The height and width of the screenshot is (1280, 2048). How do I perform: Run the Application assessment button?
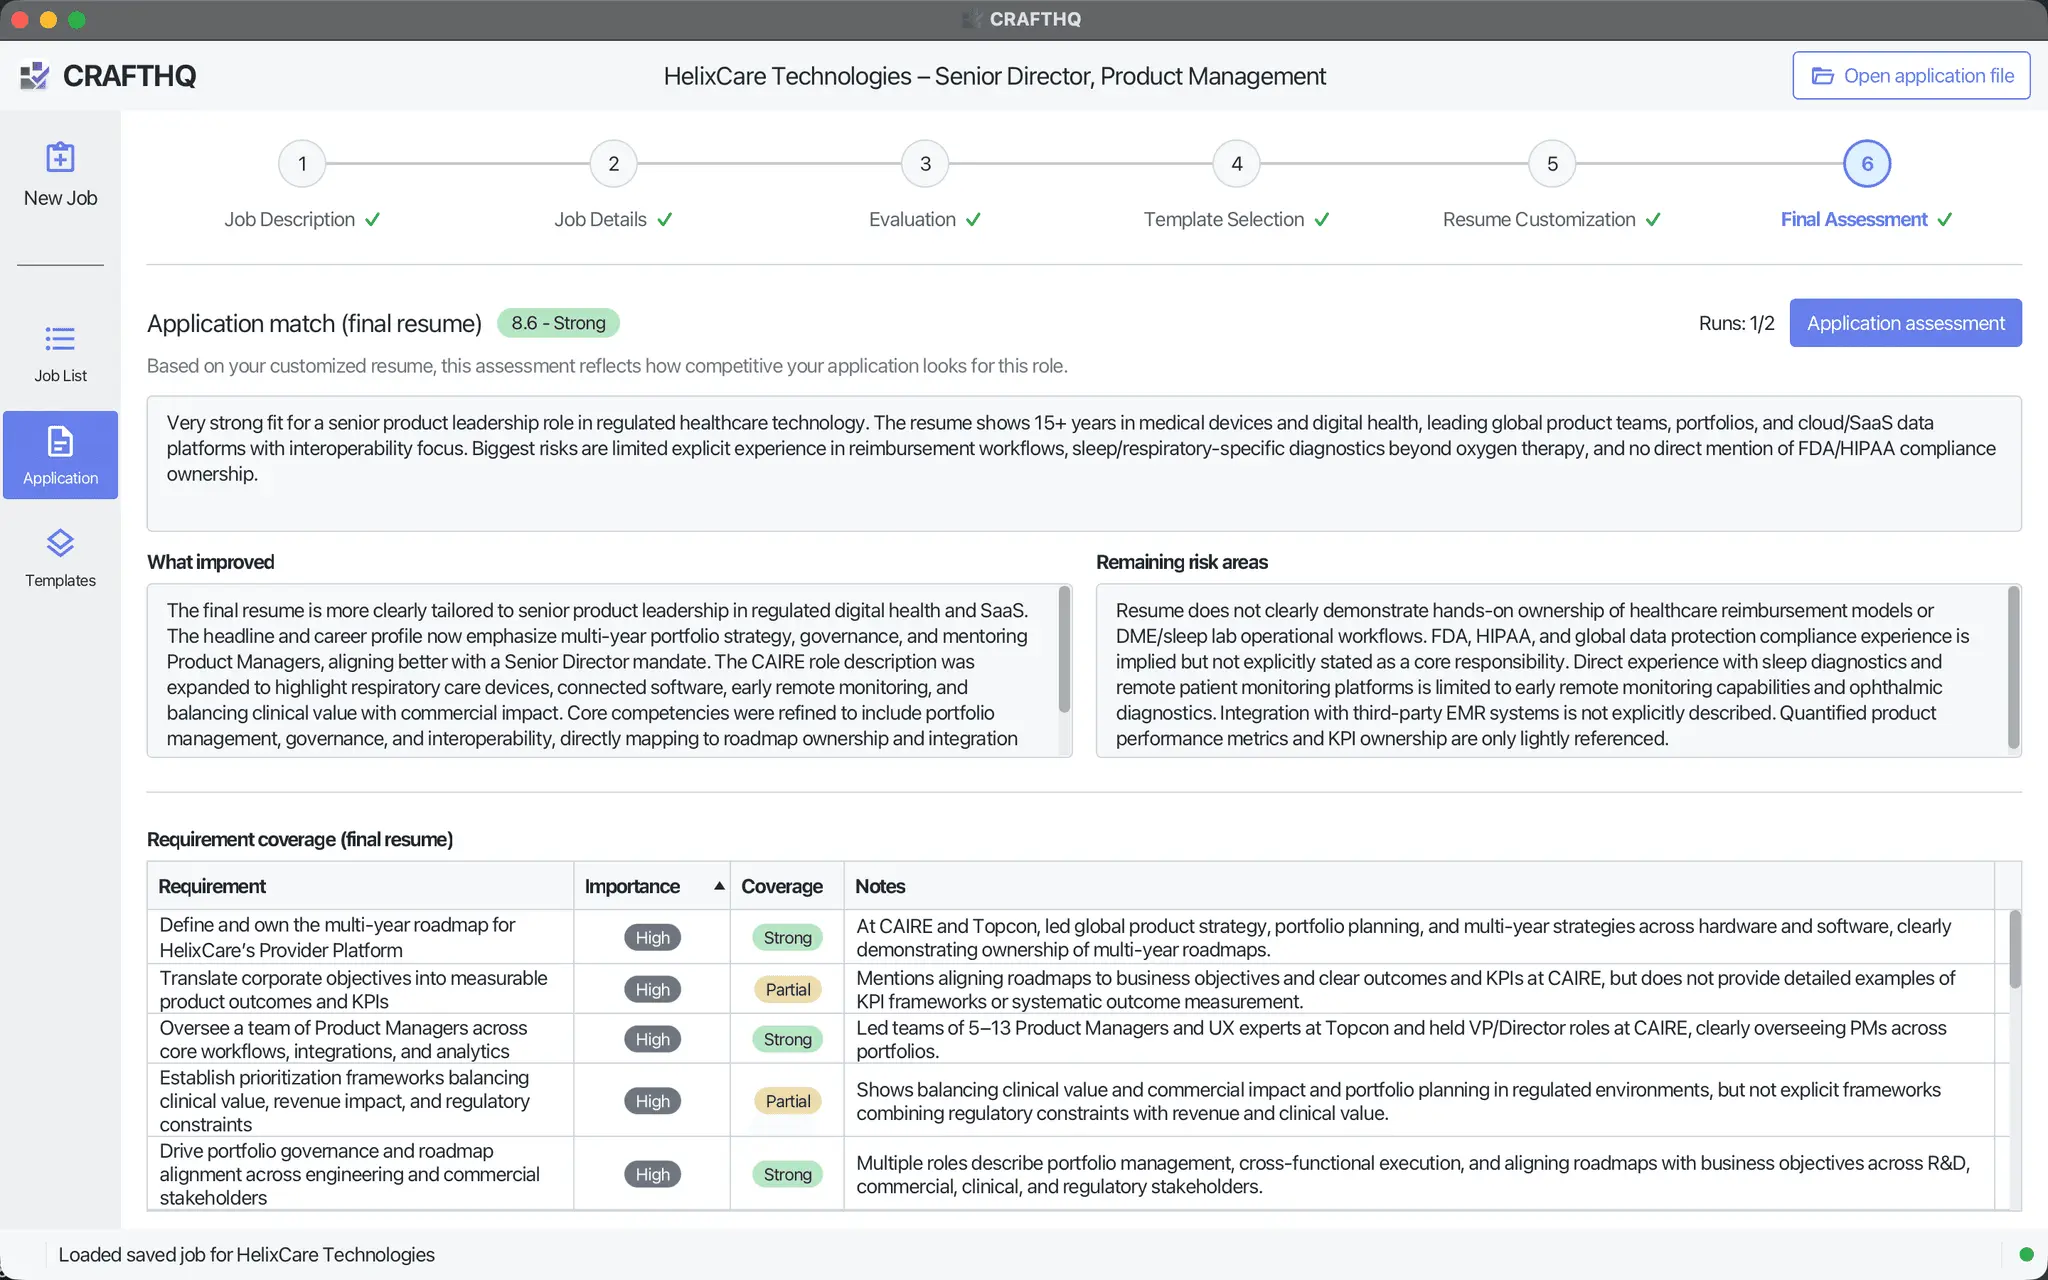click(x=1905, y=323)
